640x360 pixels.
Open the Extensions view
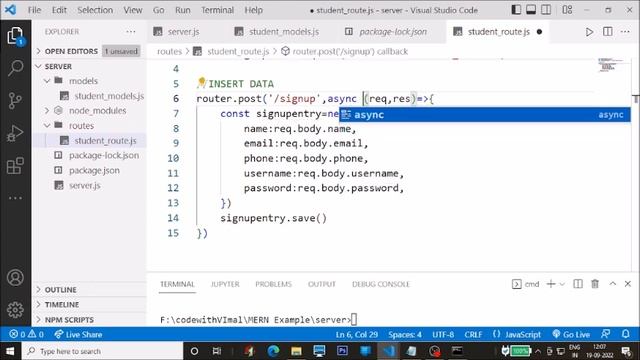[15, 166]
